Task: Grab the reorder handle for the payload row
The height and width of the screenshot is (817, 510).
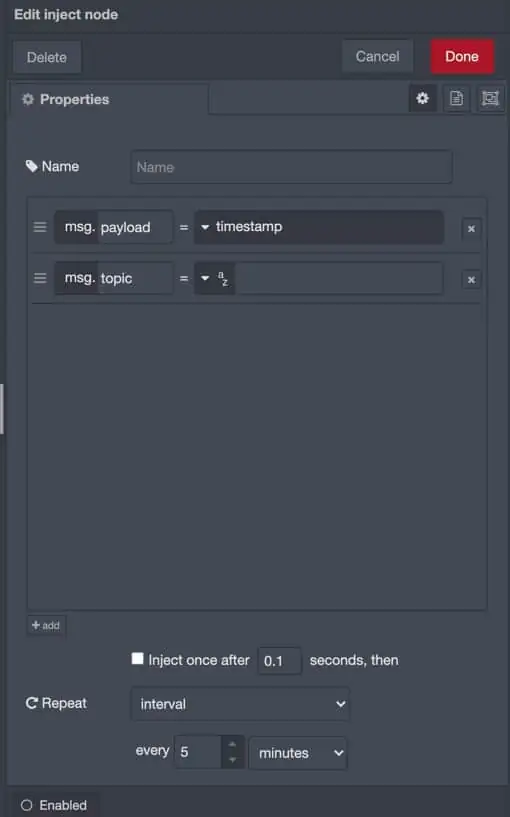Action: pyautogui.click(x=40, y=227)
